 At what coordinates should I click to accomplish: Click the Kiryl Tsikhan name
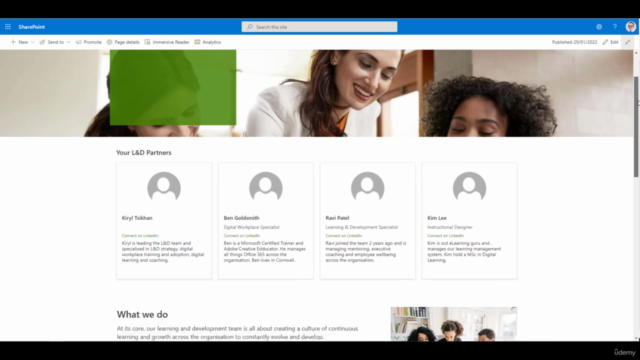[x=137, y=218]
